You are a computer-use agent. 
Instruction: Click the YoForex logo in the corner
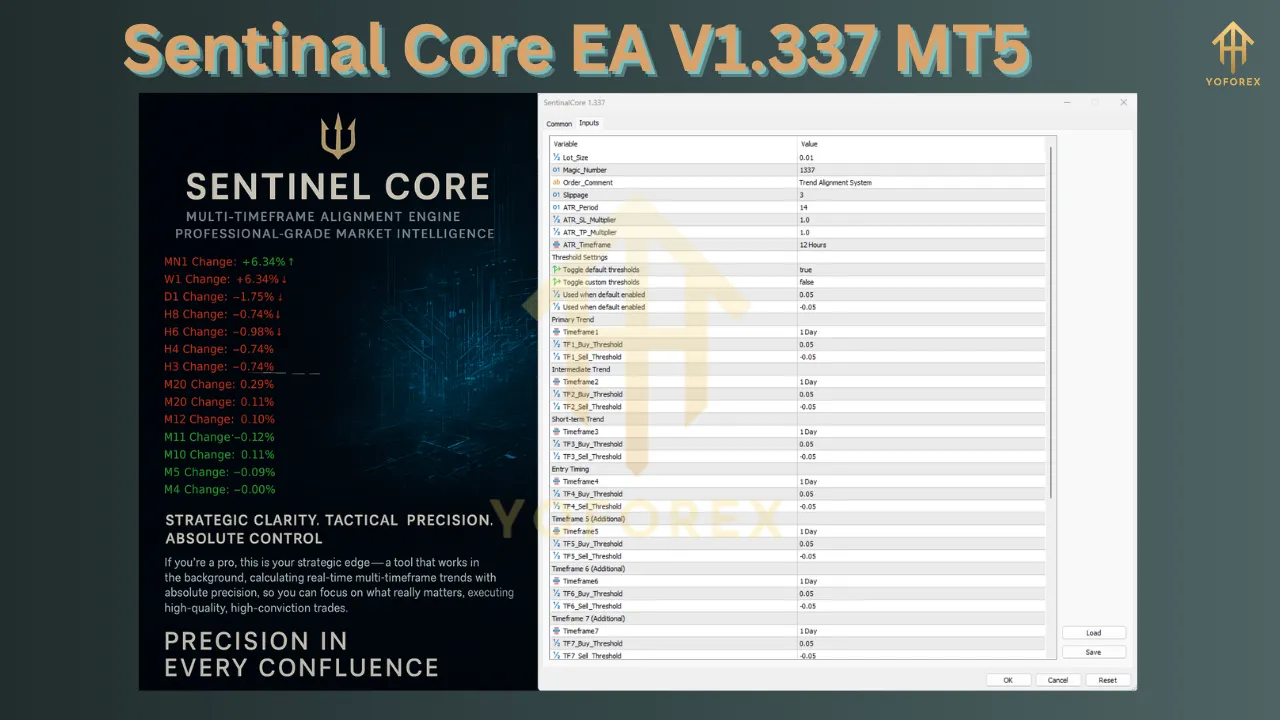pos(1233,55)
